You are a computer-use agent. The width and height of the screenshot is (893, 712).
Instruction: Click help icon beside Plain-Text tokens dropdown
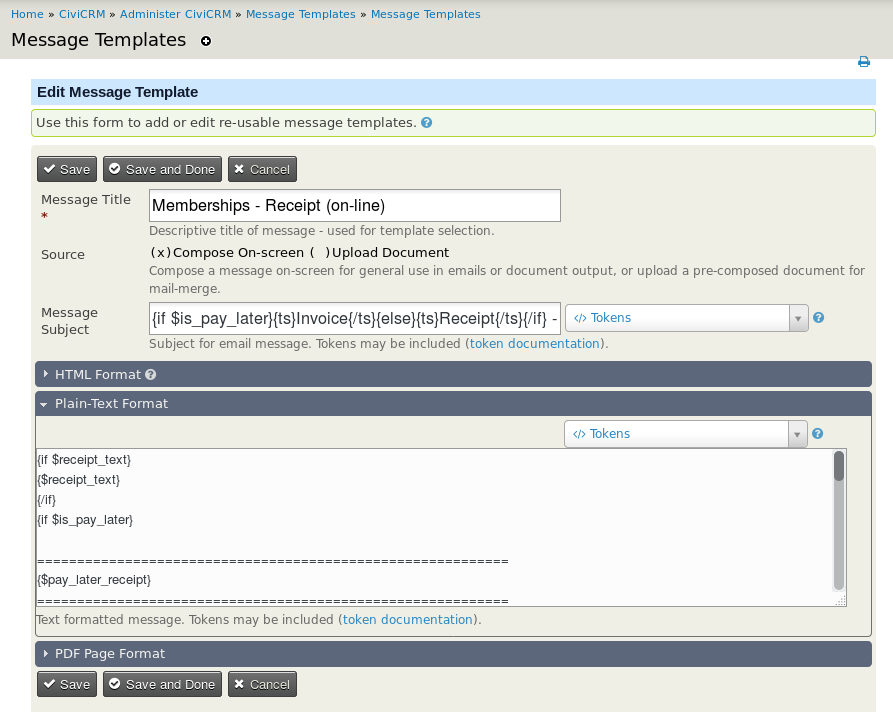point(818,434)
